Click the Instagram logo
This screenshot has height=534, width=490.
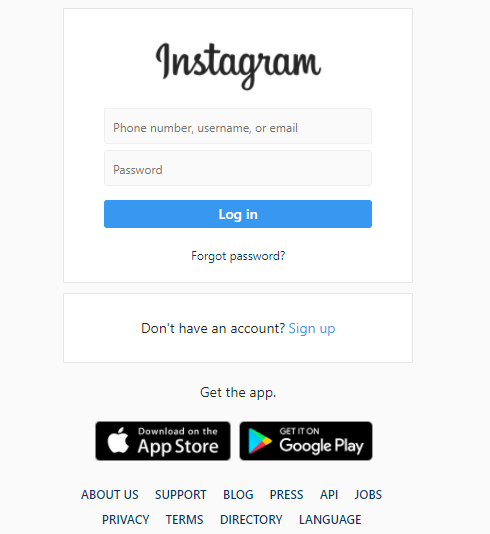[238, 66]
